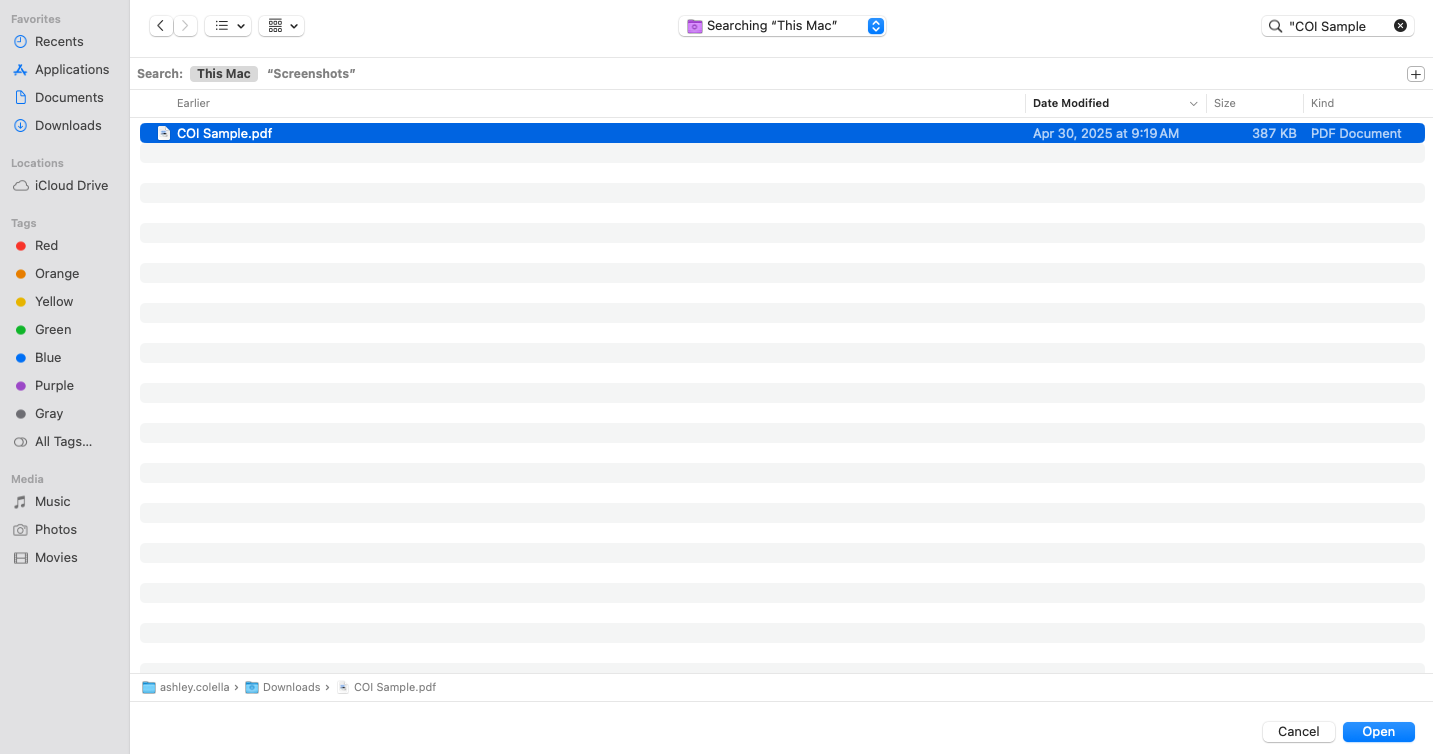This screenshot has height=754, width=1433.
Task: Switch search scope to "Screenshots"
Action: coord(311,74)
